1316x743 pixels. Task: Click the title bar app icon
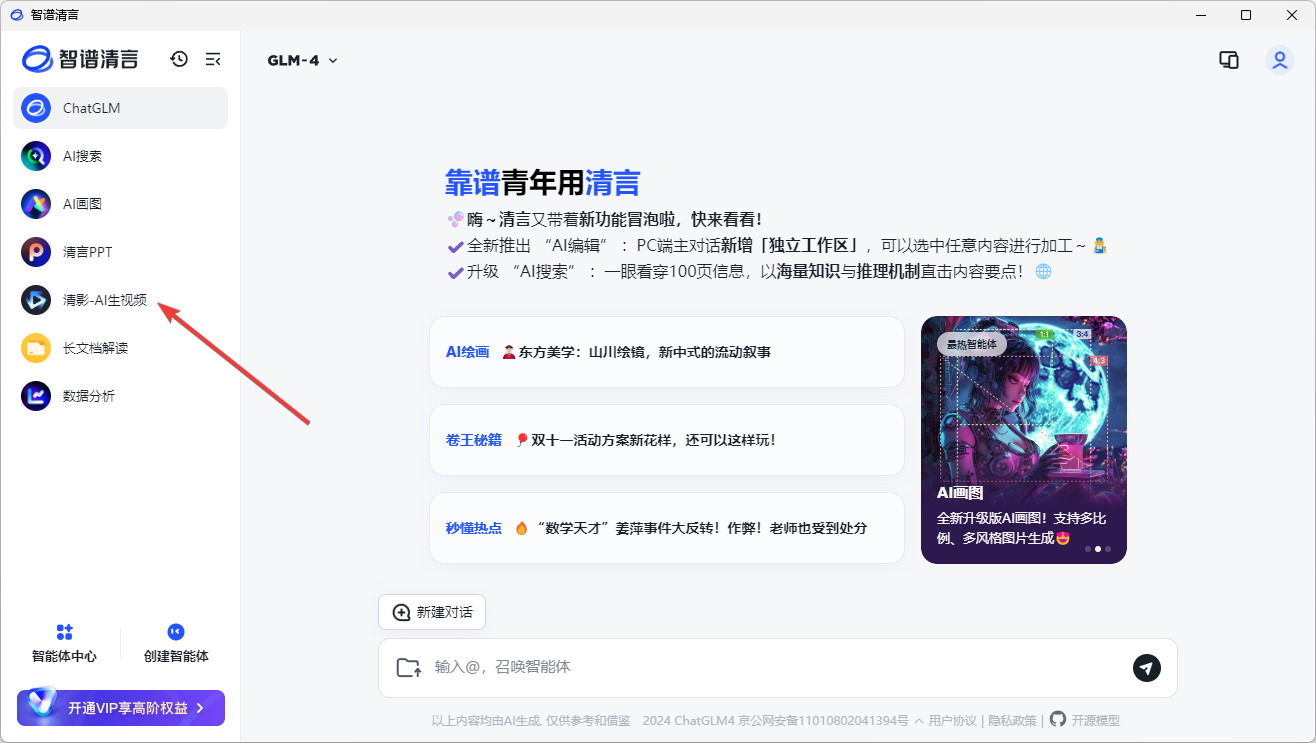click(x=17, y=15)
